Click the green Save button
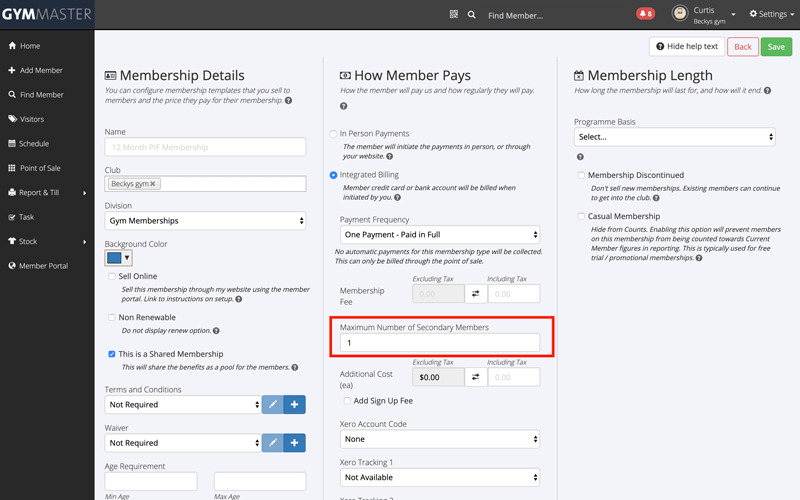 click(x=774, y=47)
